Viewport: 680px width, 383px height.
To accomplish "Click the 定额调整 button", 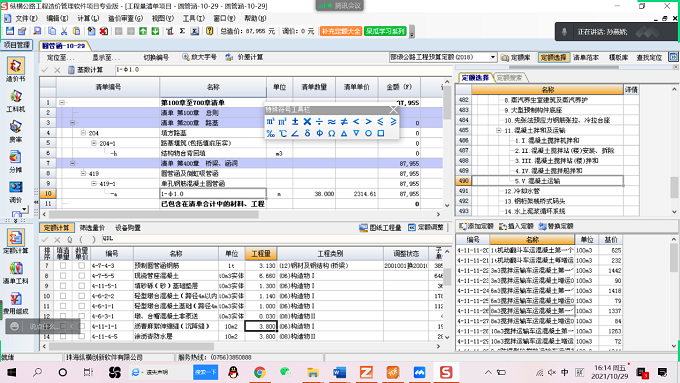I will (x=426, y=228).
